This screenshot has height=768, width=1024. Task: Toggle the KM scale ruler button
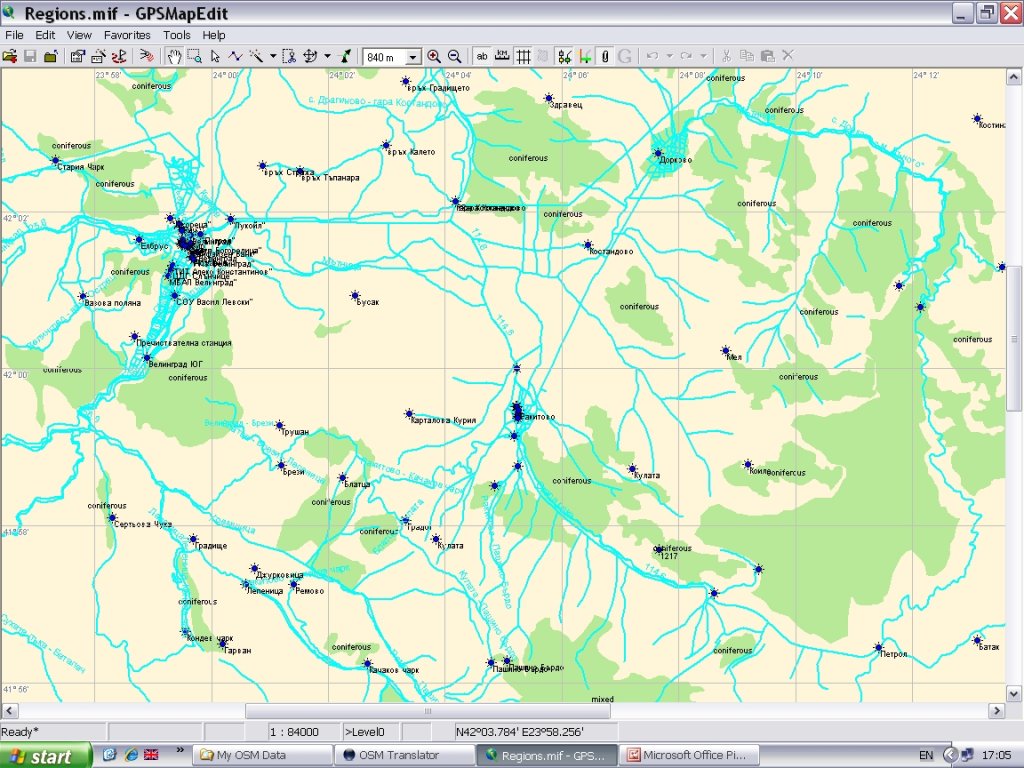tap(502, 56)
